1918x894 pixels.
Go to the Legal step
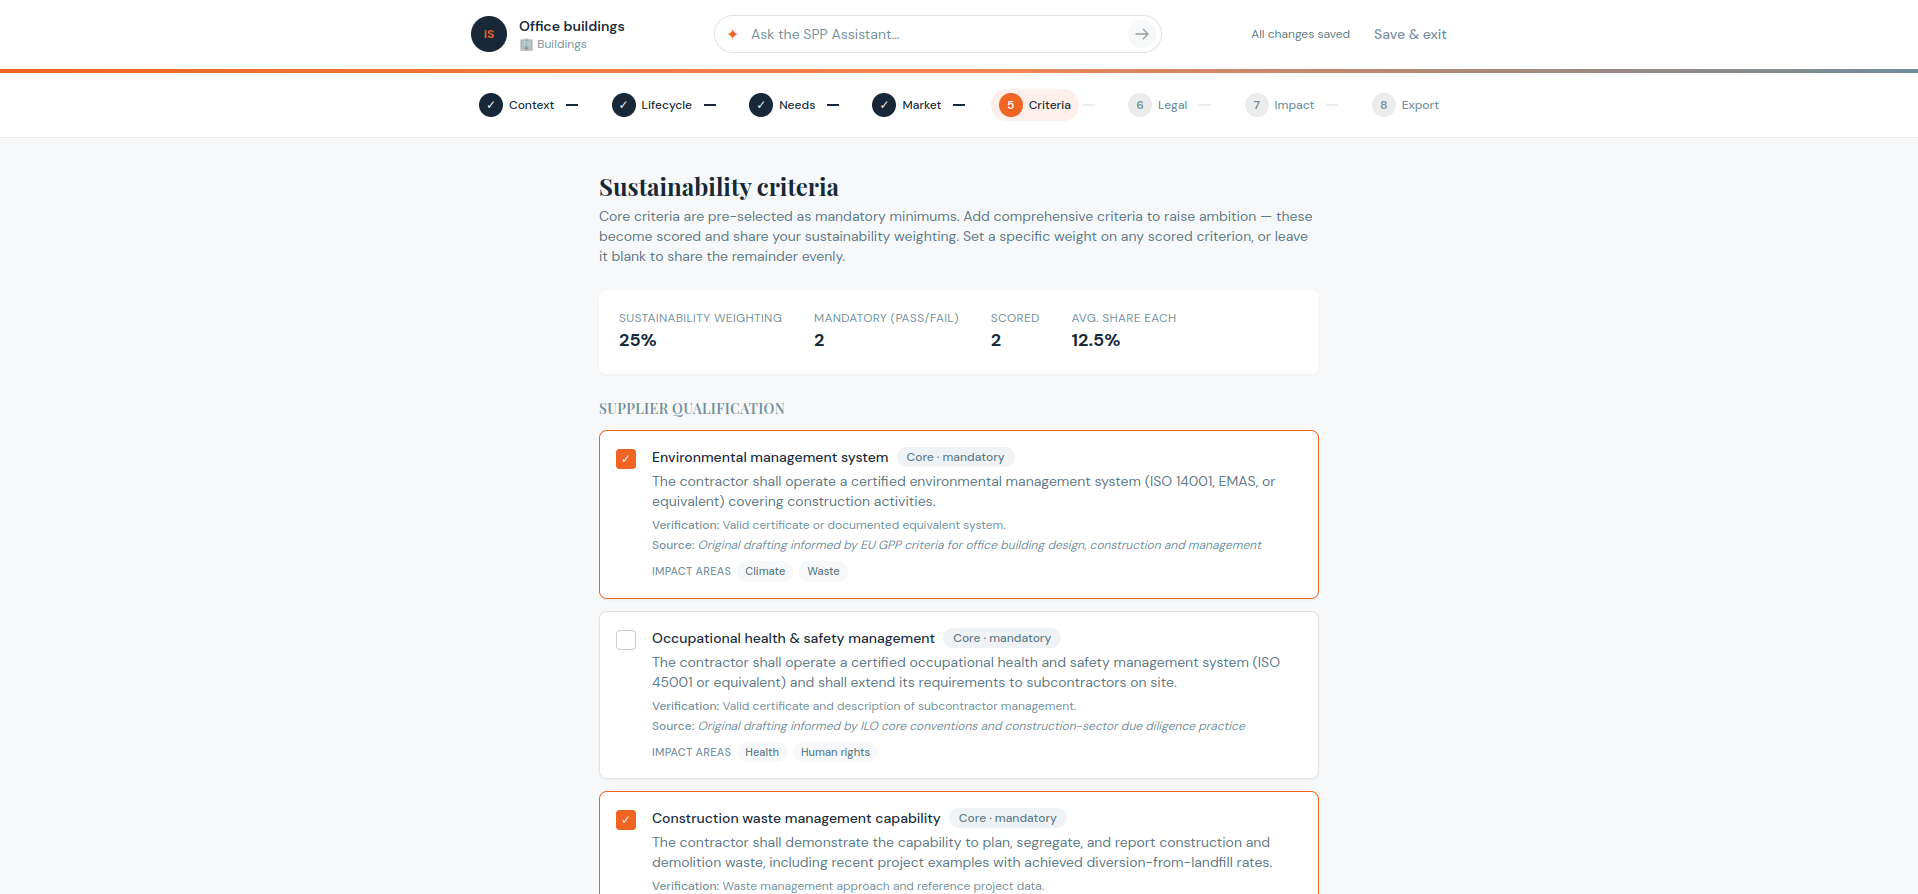coord(1158,105)
